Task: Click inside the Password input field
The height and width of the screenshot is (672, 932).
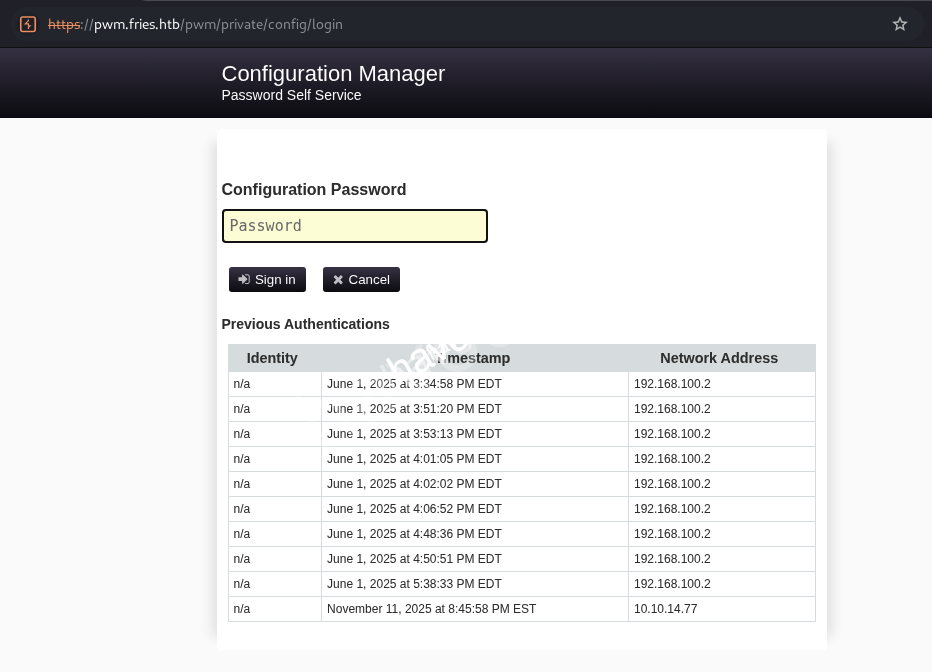Action: (x=354, y=226)
